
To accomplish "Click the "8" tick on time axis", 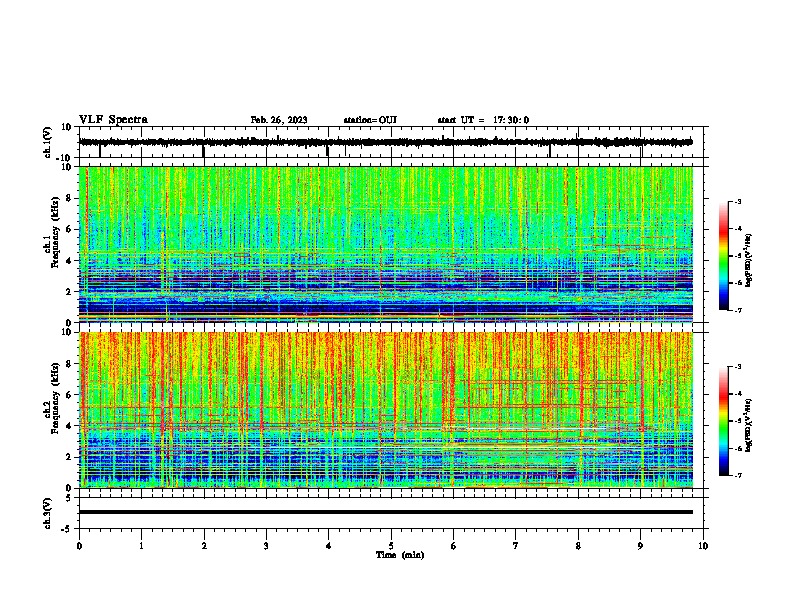I will point(578,546).
